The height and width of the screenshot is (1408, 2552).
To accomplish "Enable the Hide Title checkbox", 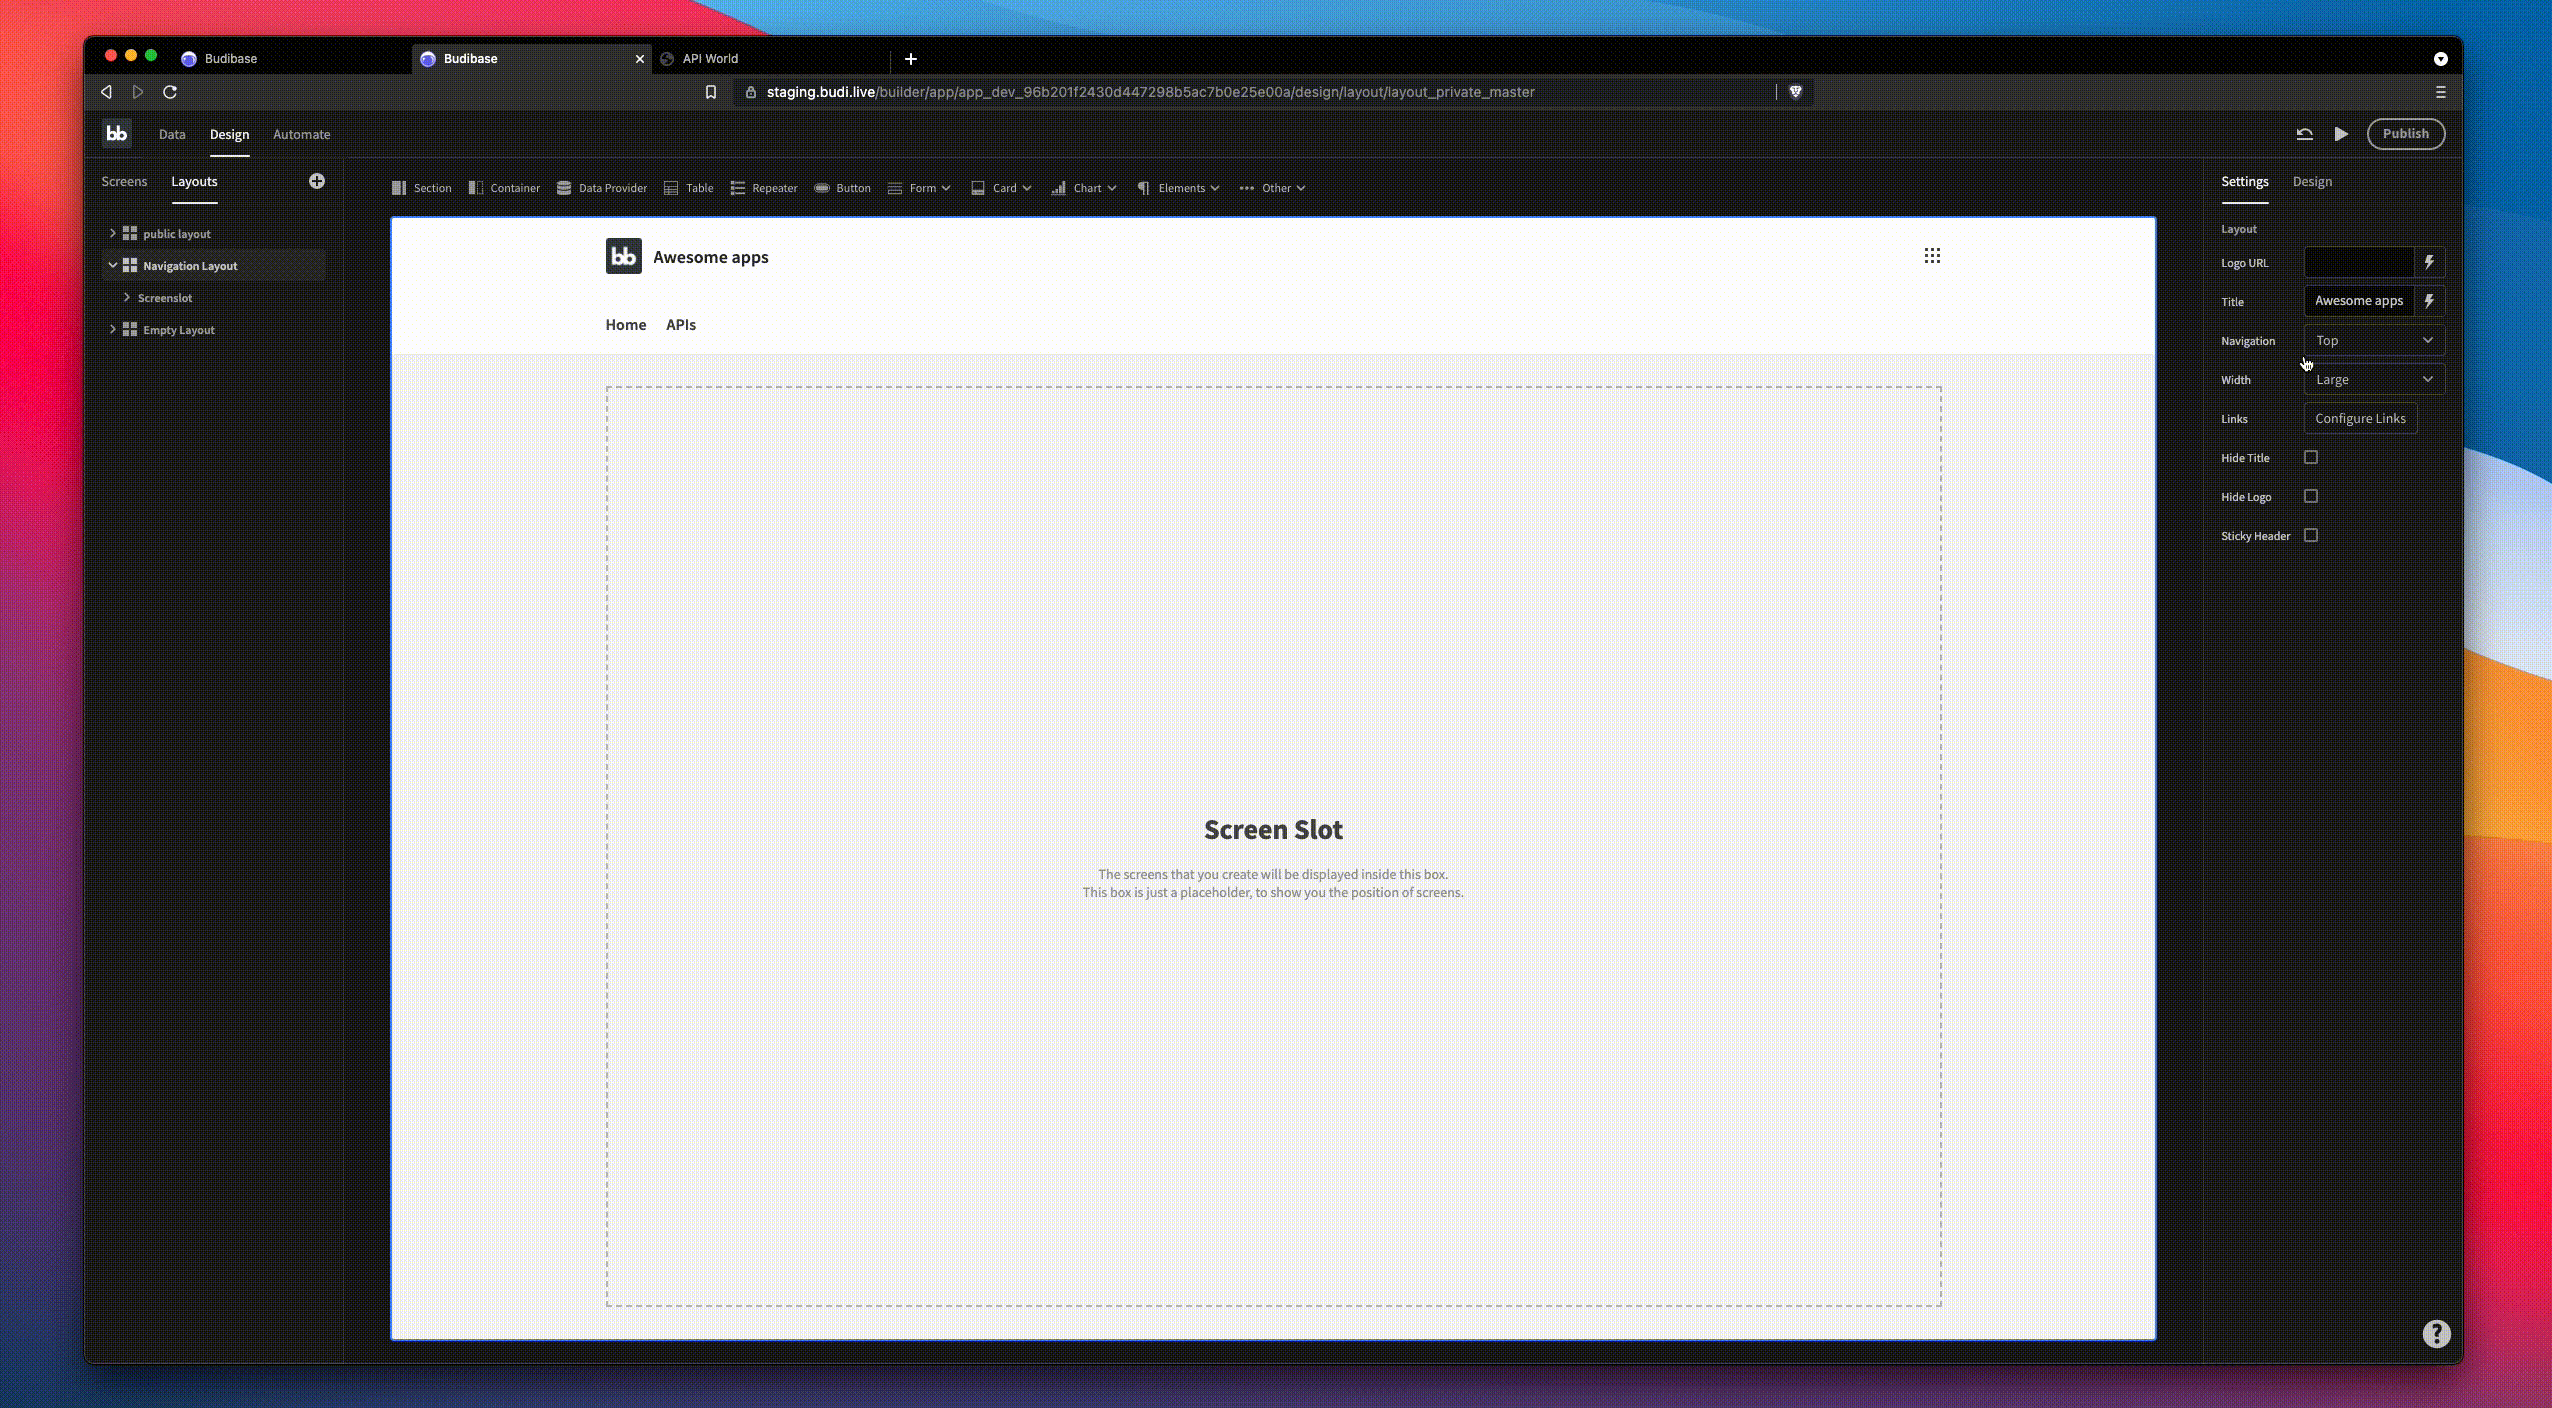I will 2309,457.
